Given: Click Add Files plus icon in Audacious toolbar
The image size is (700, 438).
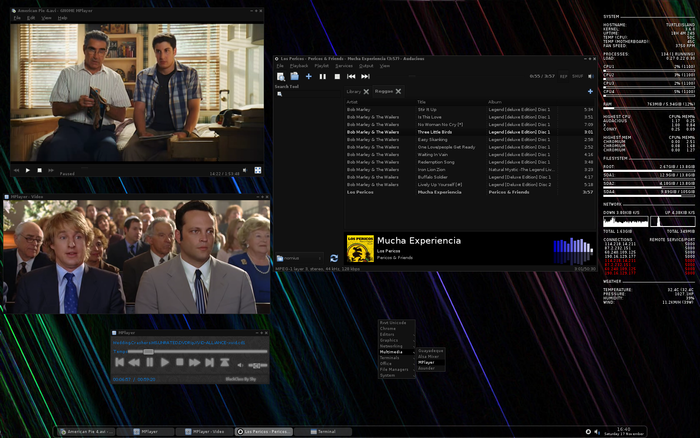Looking at the screenshot, I should click(x=309, y=76).
